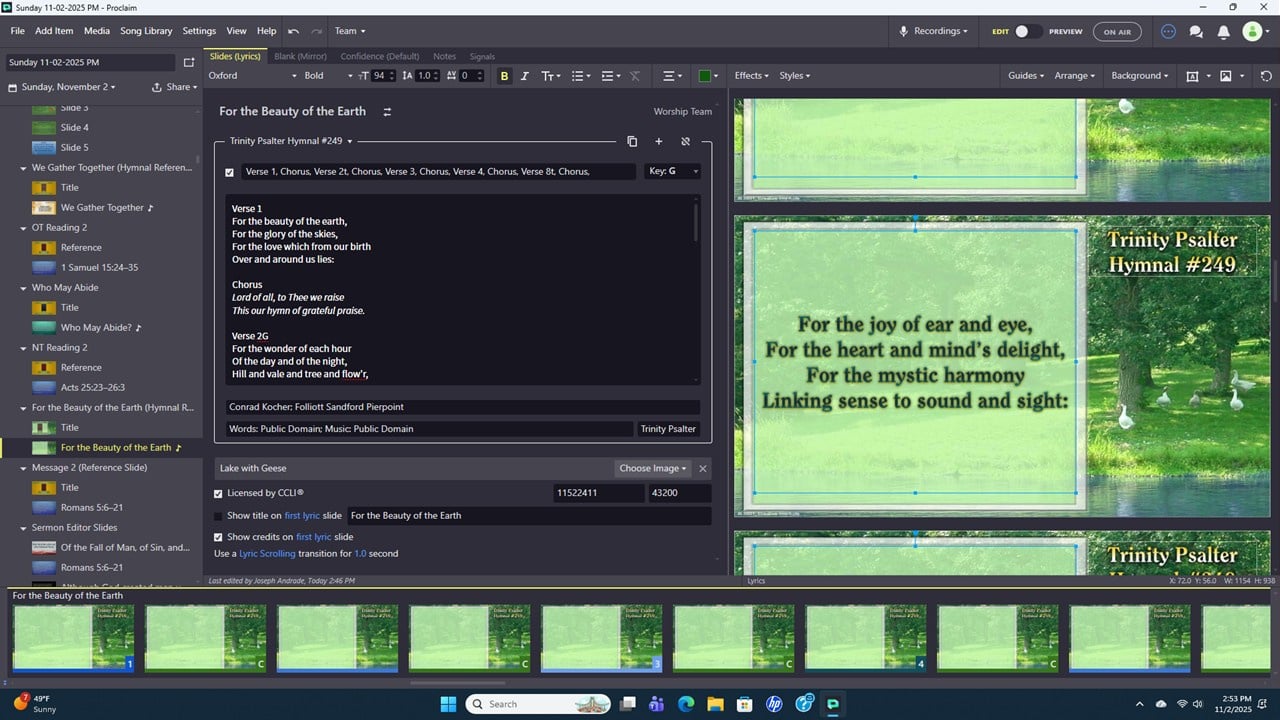This screenshot has width=1280, height=720.
Task: Click the Undo arrow icon
Action: click(x=293, y=31)
